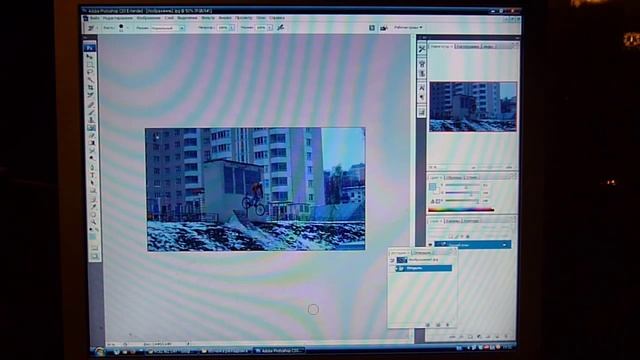Pick a color from the spectrum ramp
640x360 pixels.
pos(461,210)
